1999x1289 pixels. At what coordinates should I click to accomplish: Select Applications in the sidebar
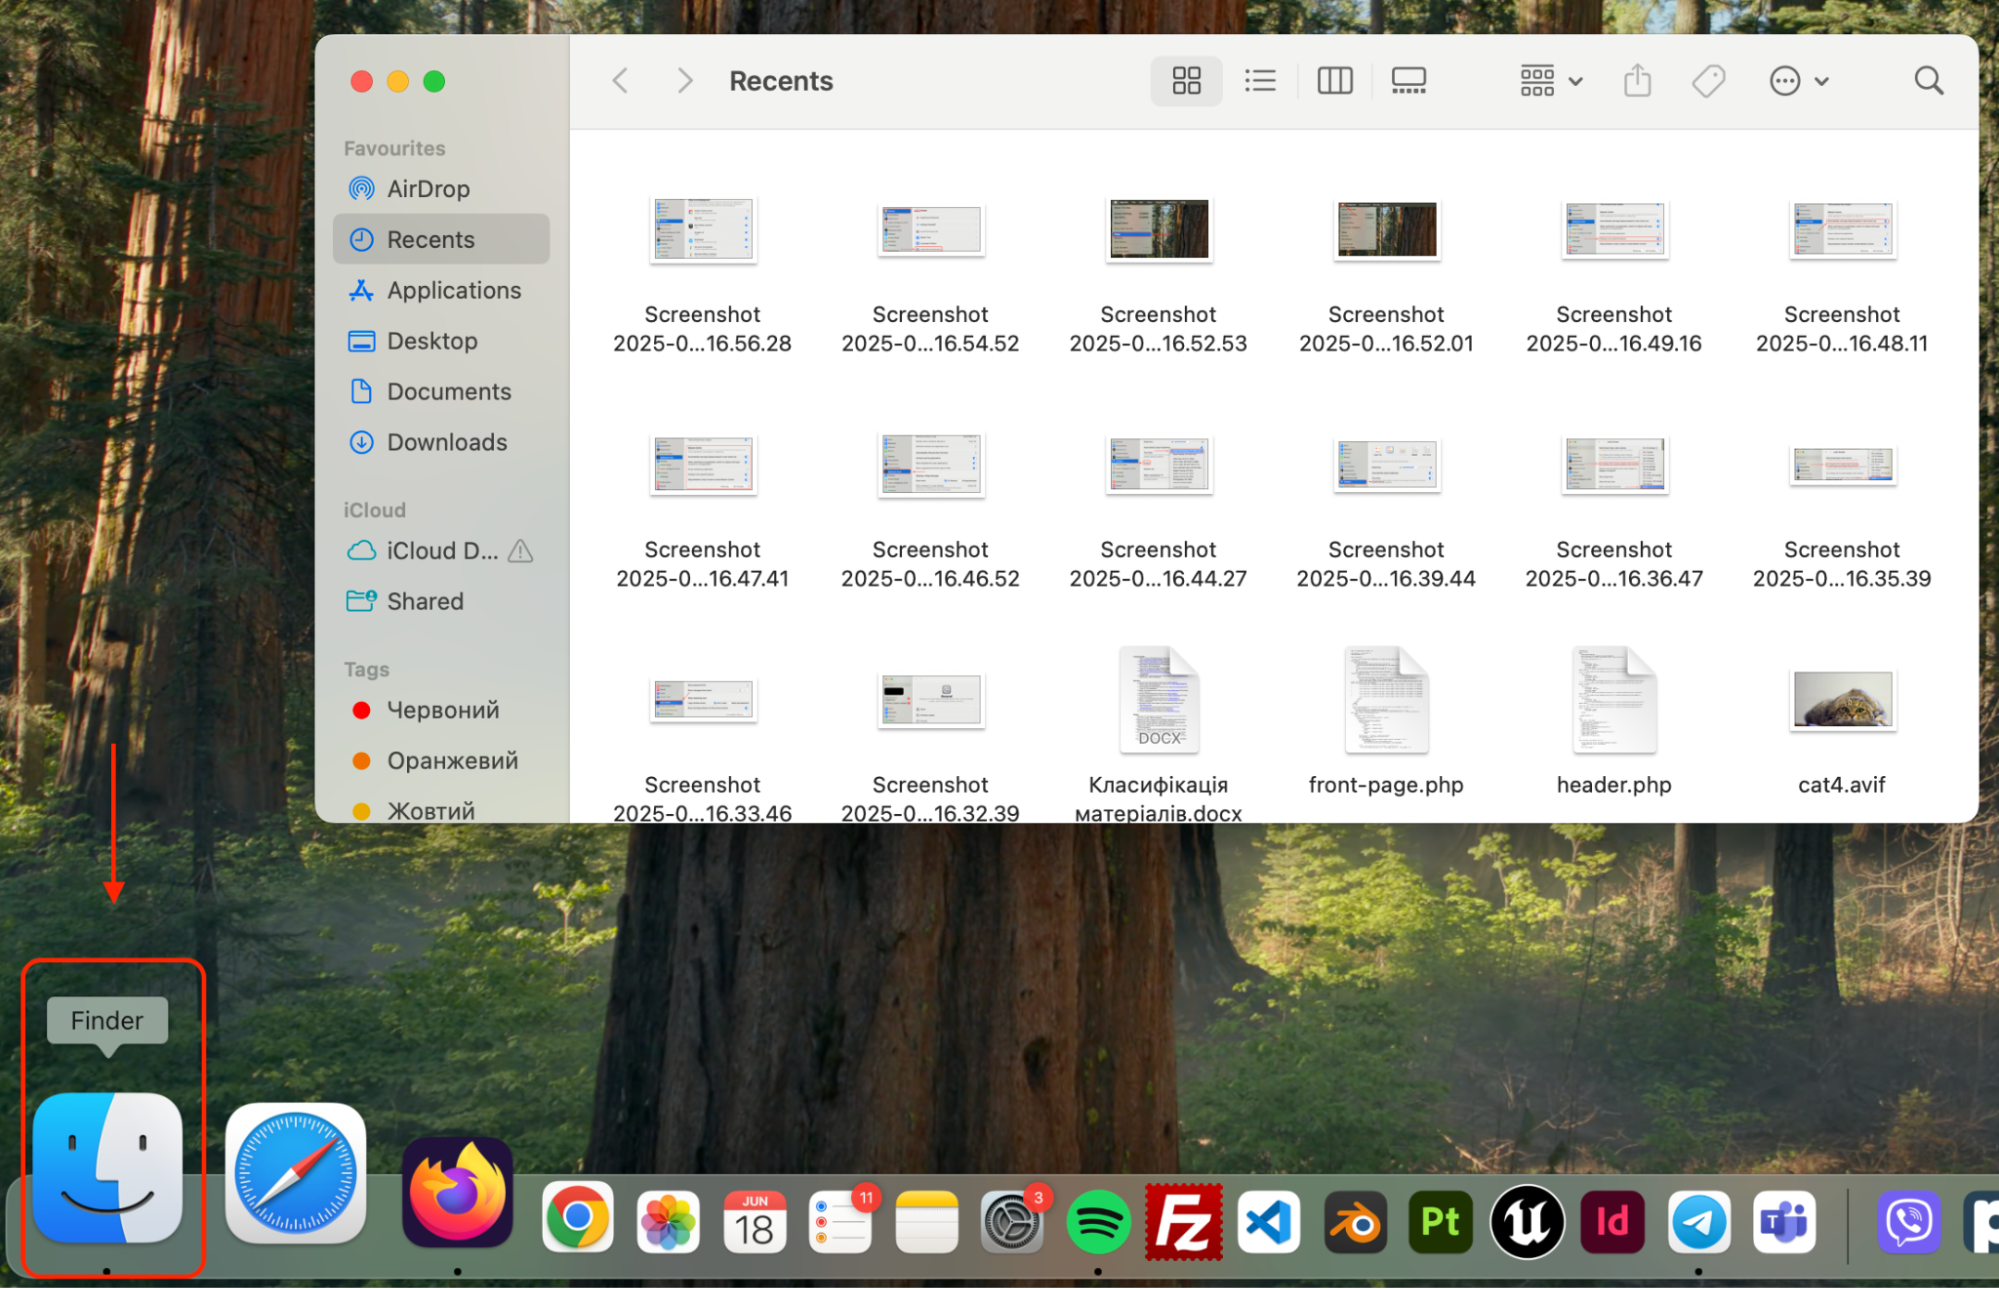pyautogui.click(x=453, y=290)
